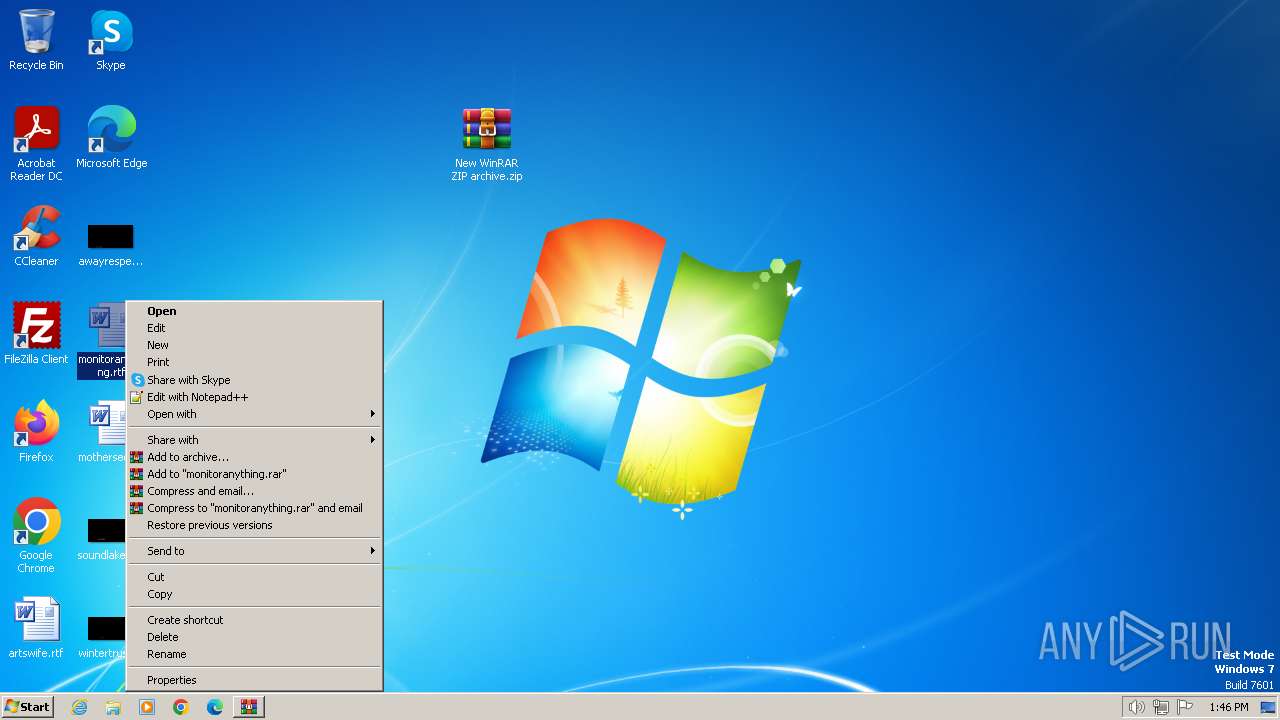The image size is (1280, 720).
Task: Click the Show desktop button
Action: tap(1268, 707)
